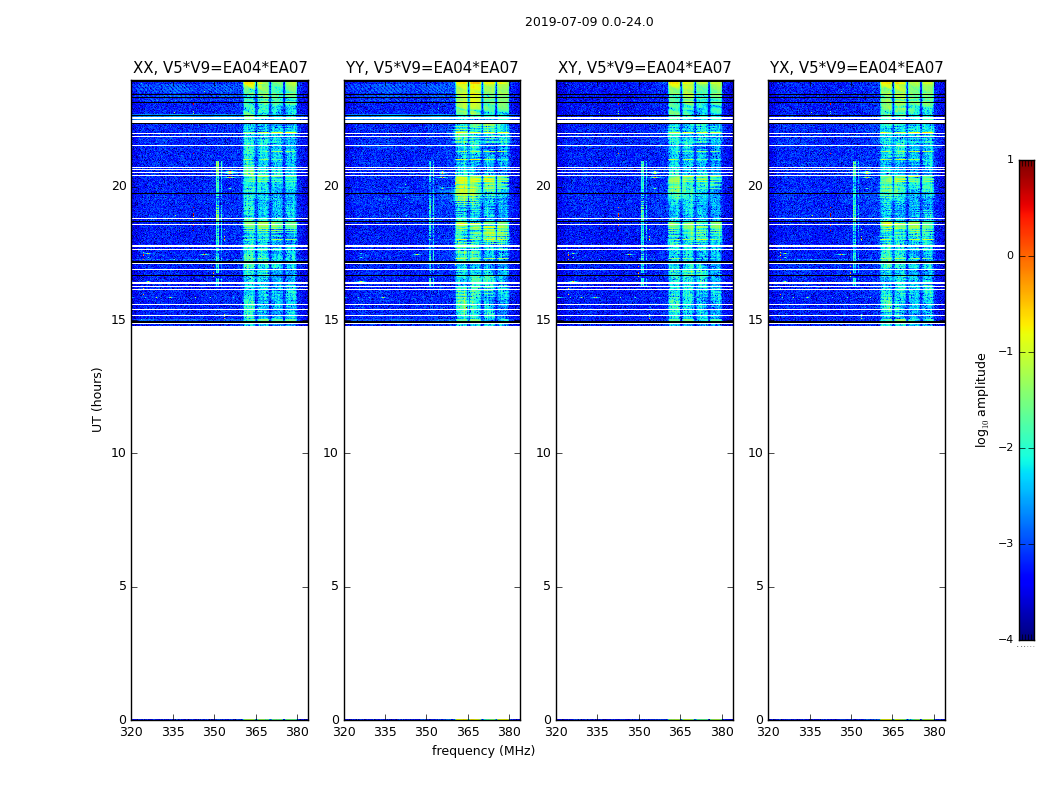1050x800 pixels.
Task: Select the XX panel title text
Action: click(220, 68)
